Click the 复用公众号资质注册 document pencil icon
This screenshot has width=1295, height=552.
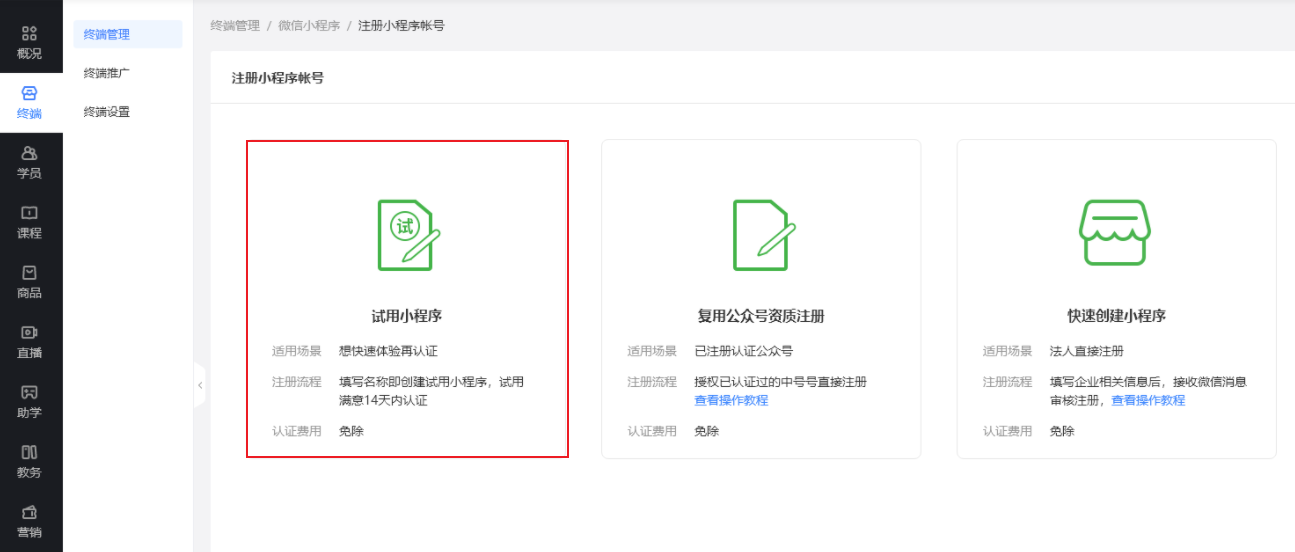tap(763, 234)
